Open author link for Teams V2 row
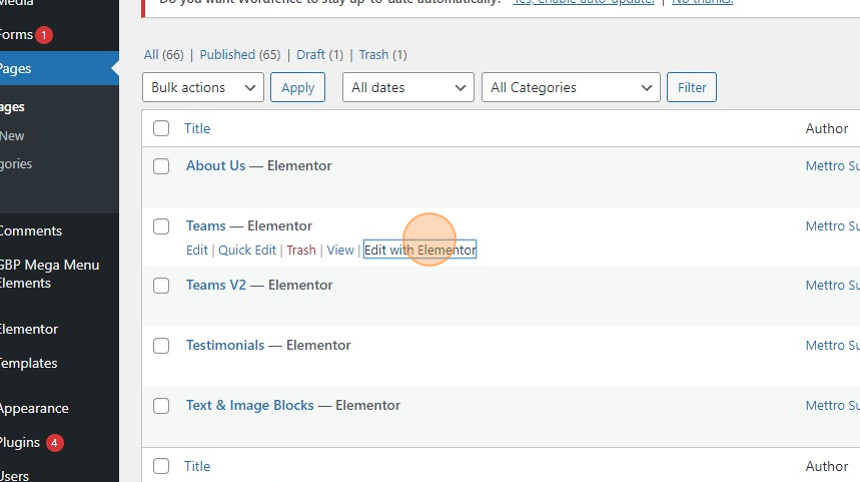 (833, 285)
